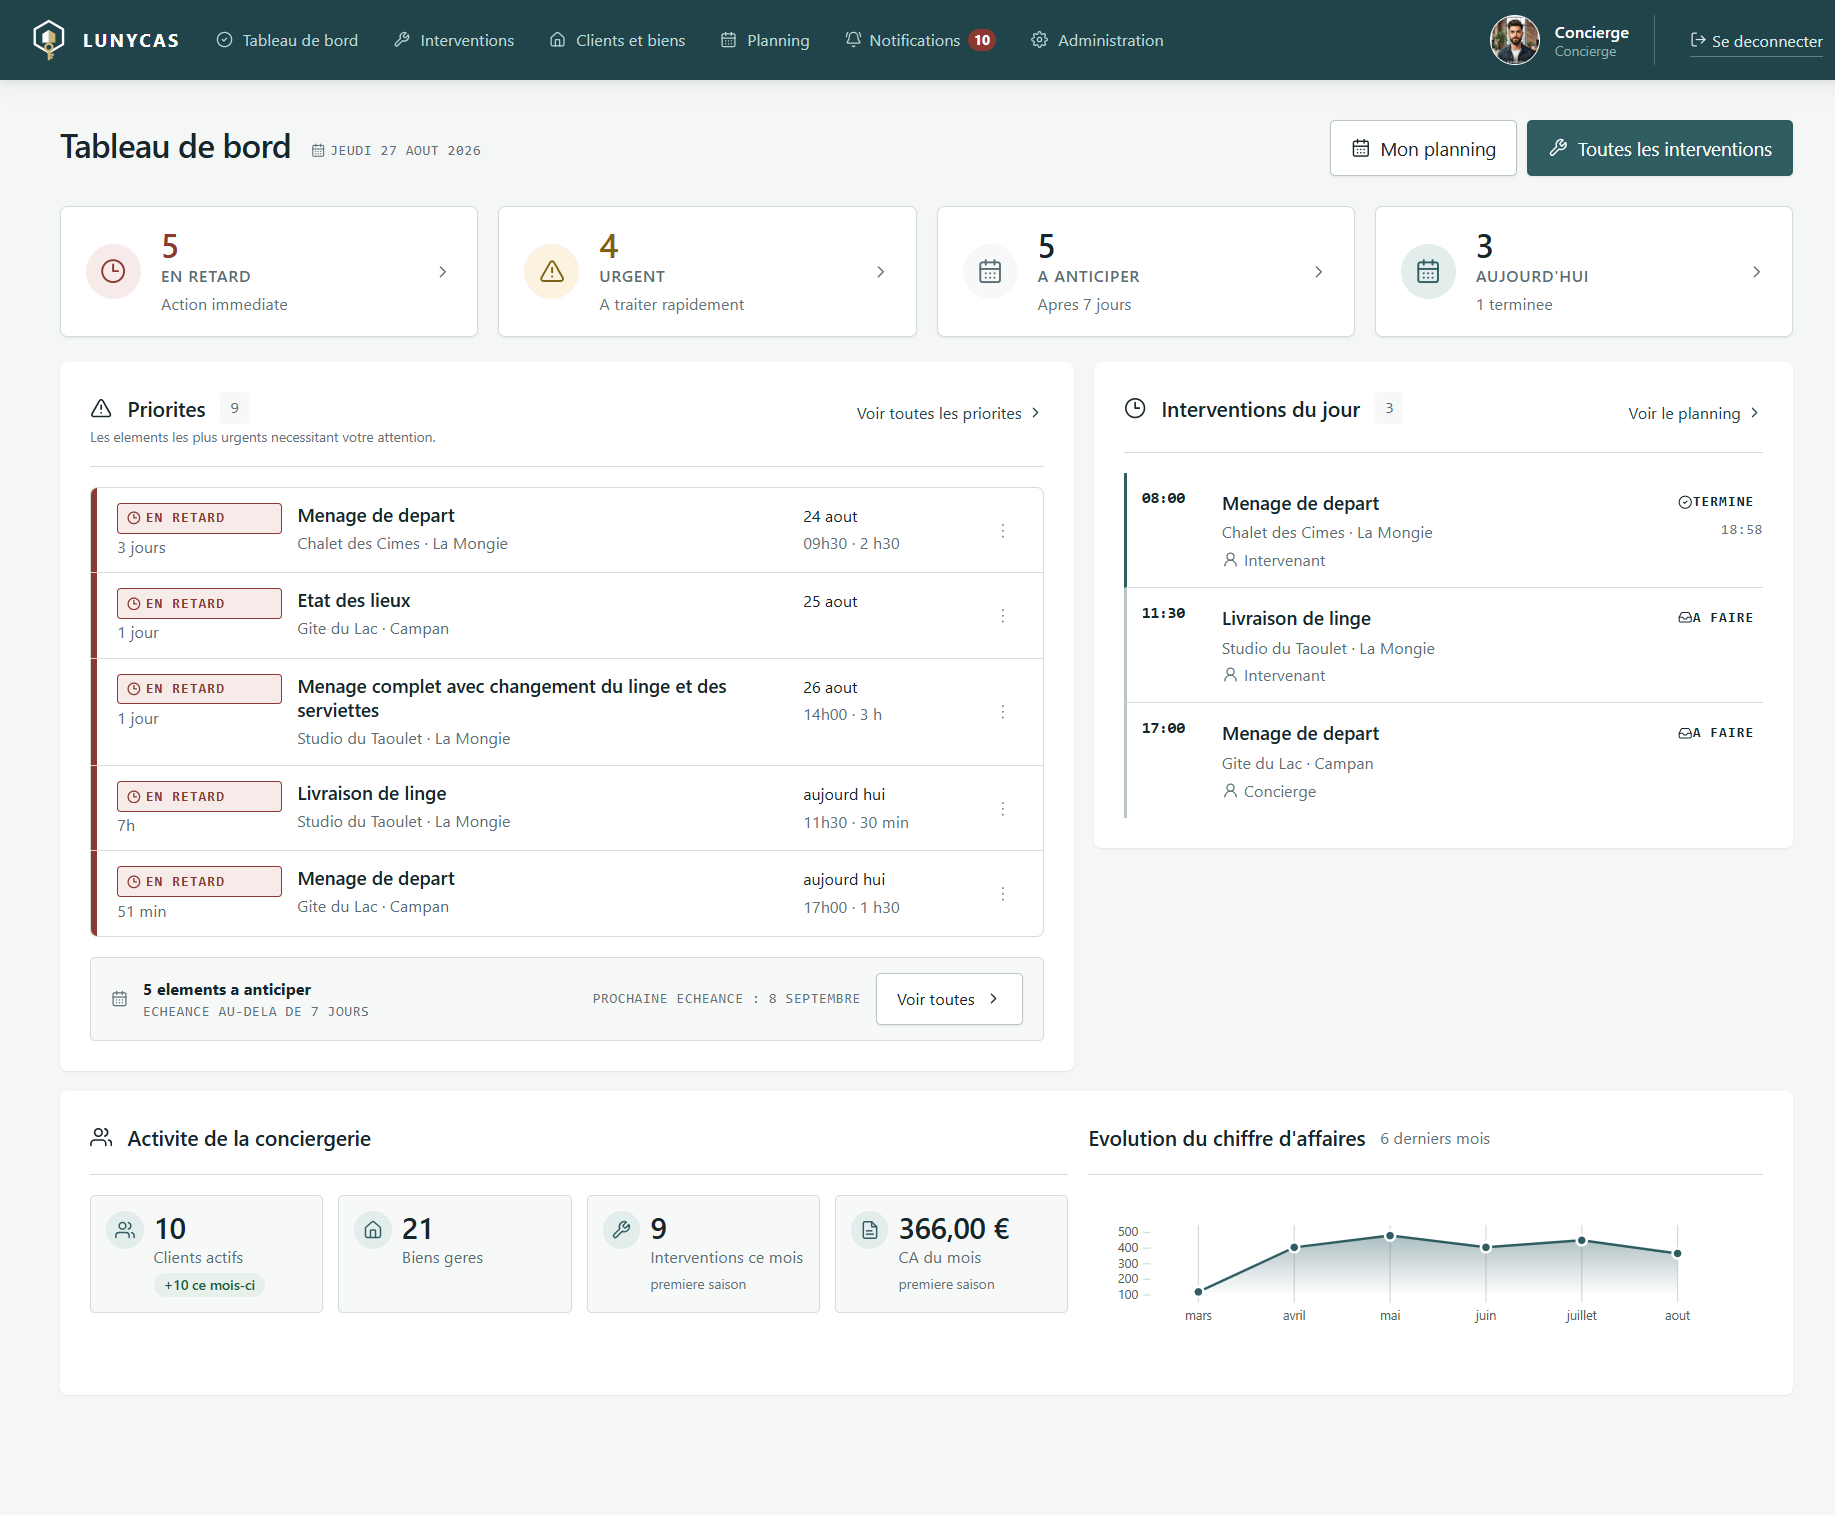Expand the Aujourd'hui card chevron
This screenshot has width=1835, height=1515.
(x=1757, y=272)
